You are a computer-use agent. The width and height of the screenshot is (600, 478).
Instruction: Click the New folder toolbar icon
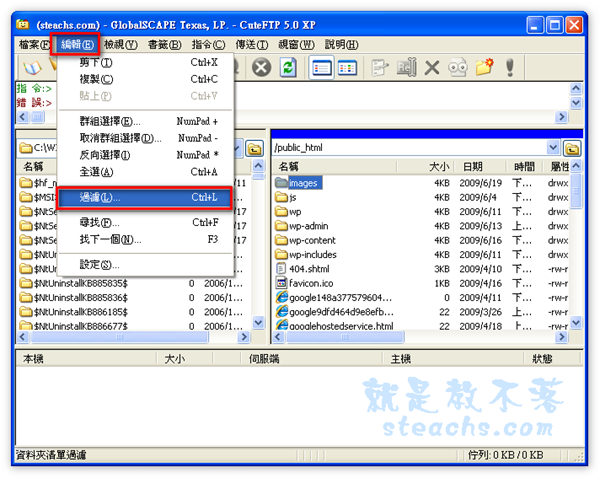484,67
